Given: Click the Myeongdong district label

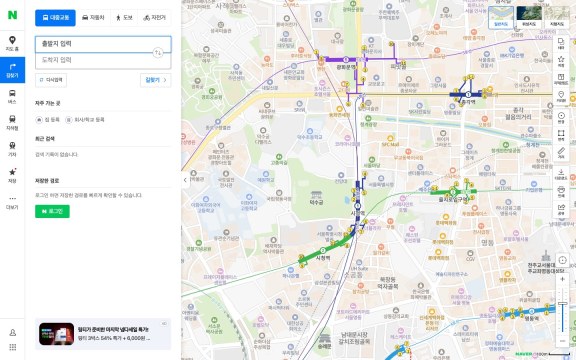Looking at the screenshot, I should (487, 242).
